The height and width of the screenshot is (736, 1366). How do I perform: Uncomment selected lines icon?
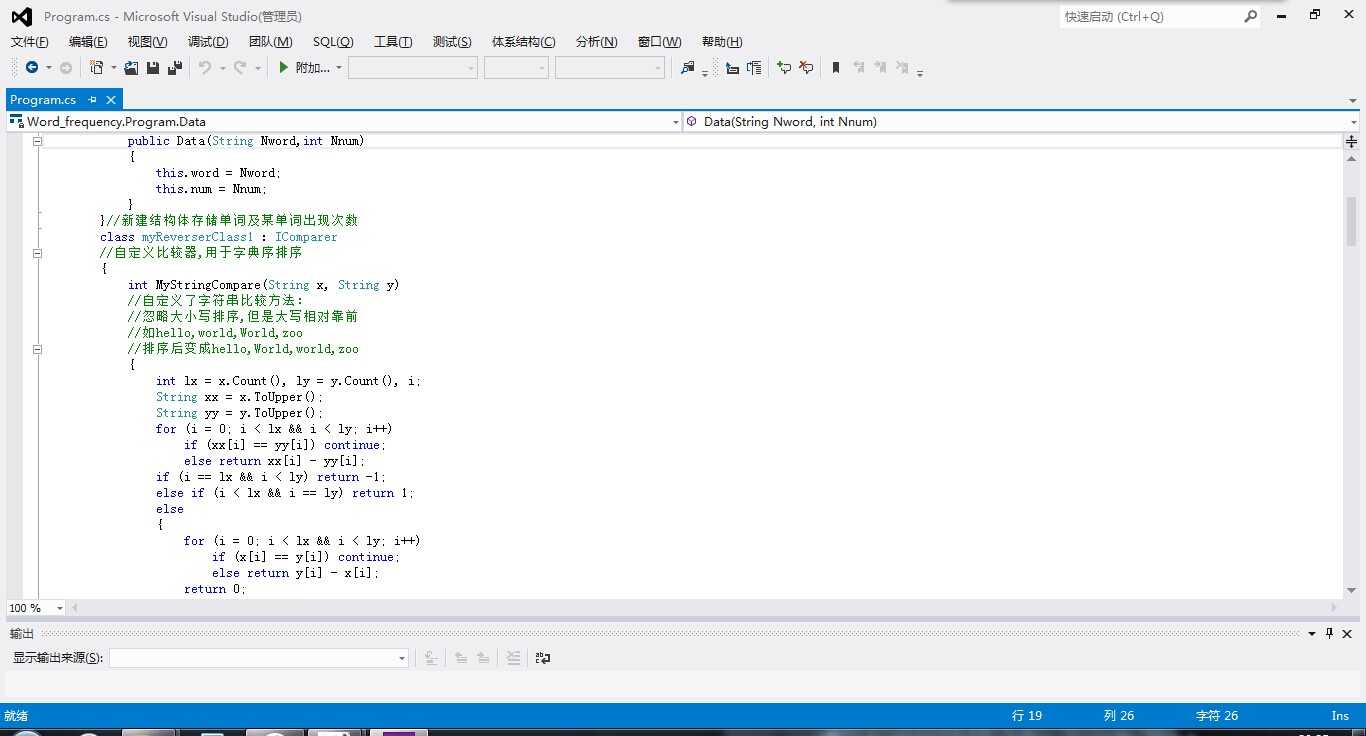(806, 68)
